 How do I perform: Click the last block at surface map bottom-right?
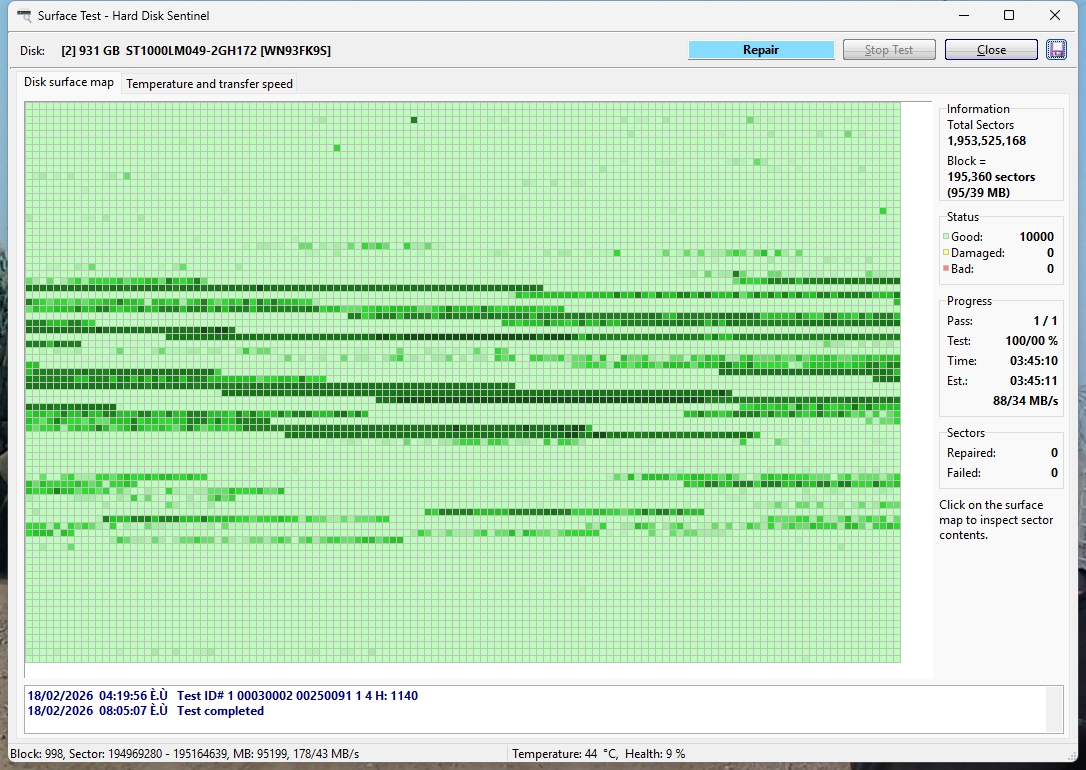[x=895, y=657]
